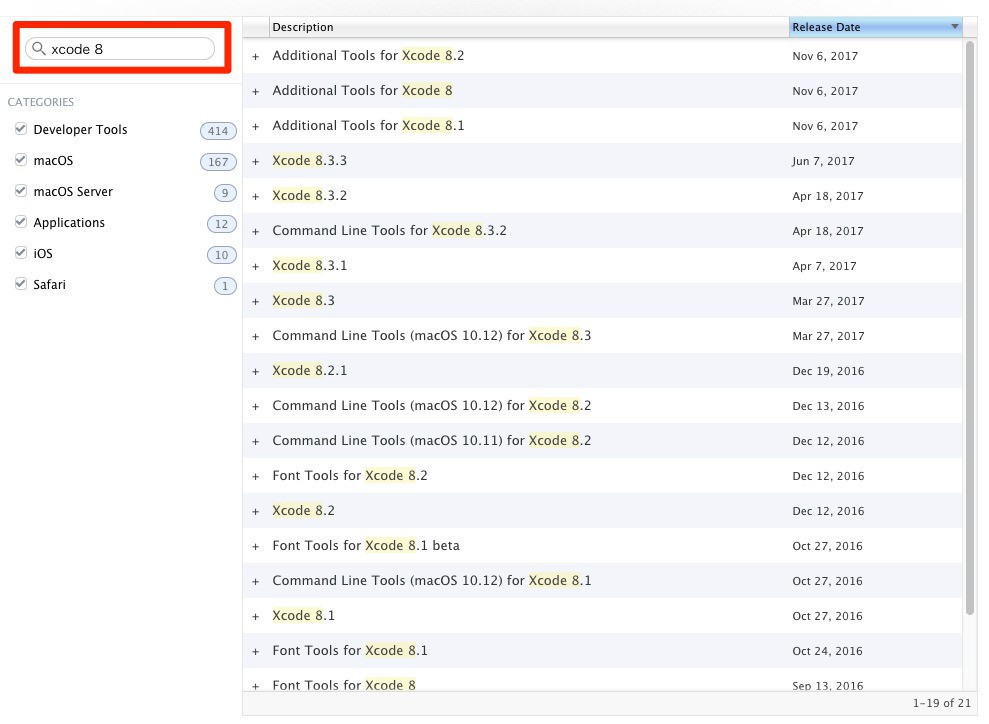Click the results list vertical scrollbar
989x724 pixels.
[x=970, y=328]
